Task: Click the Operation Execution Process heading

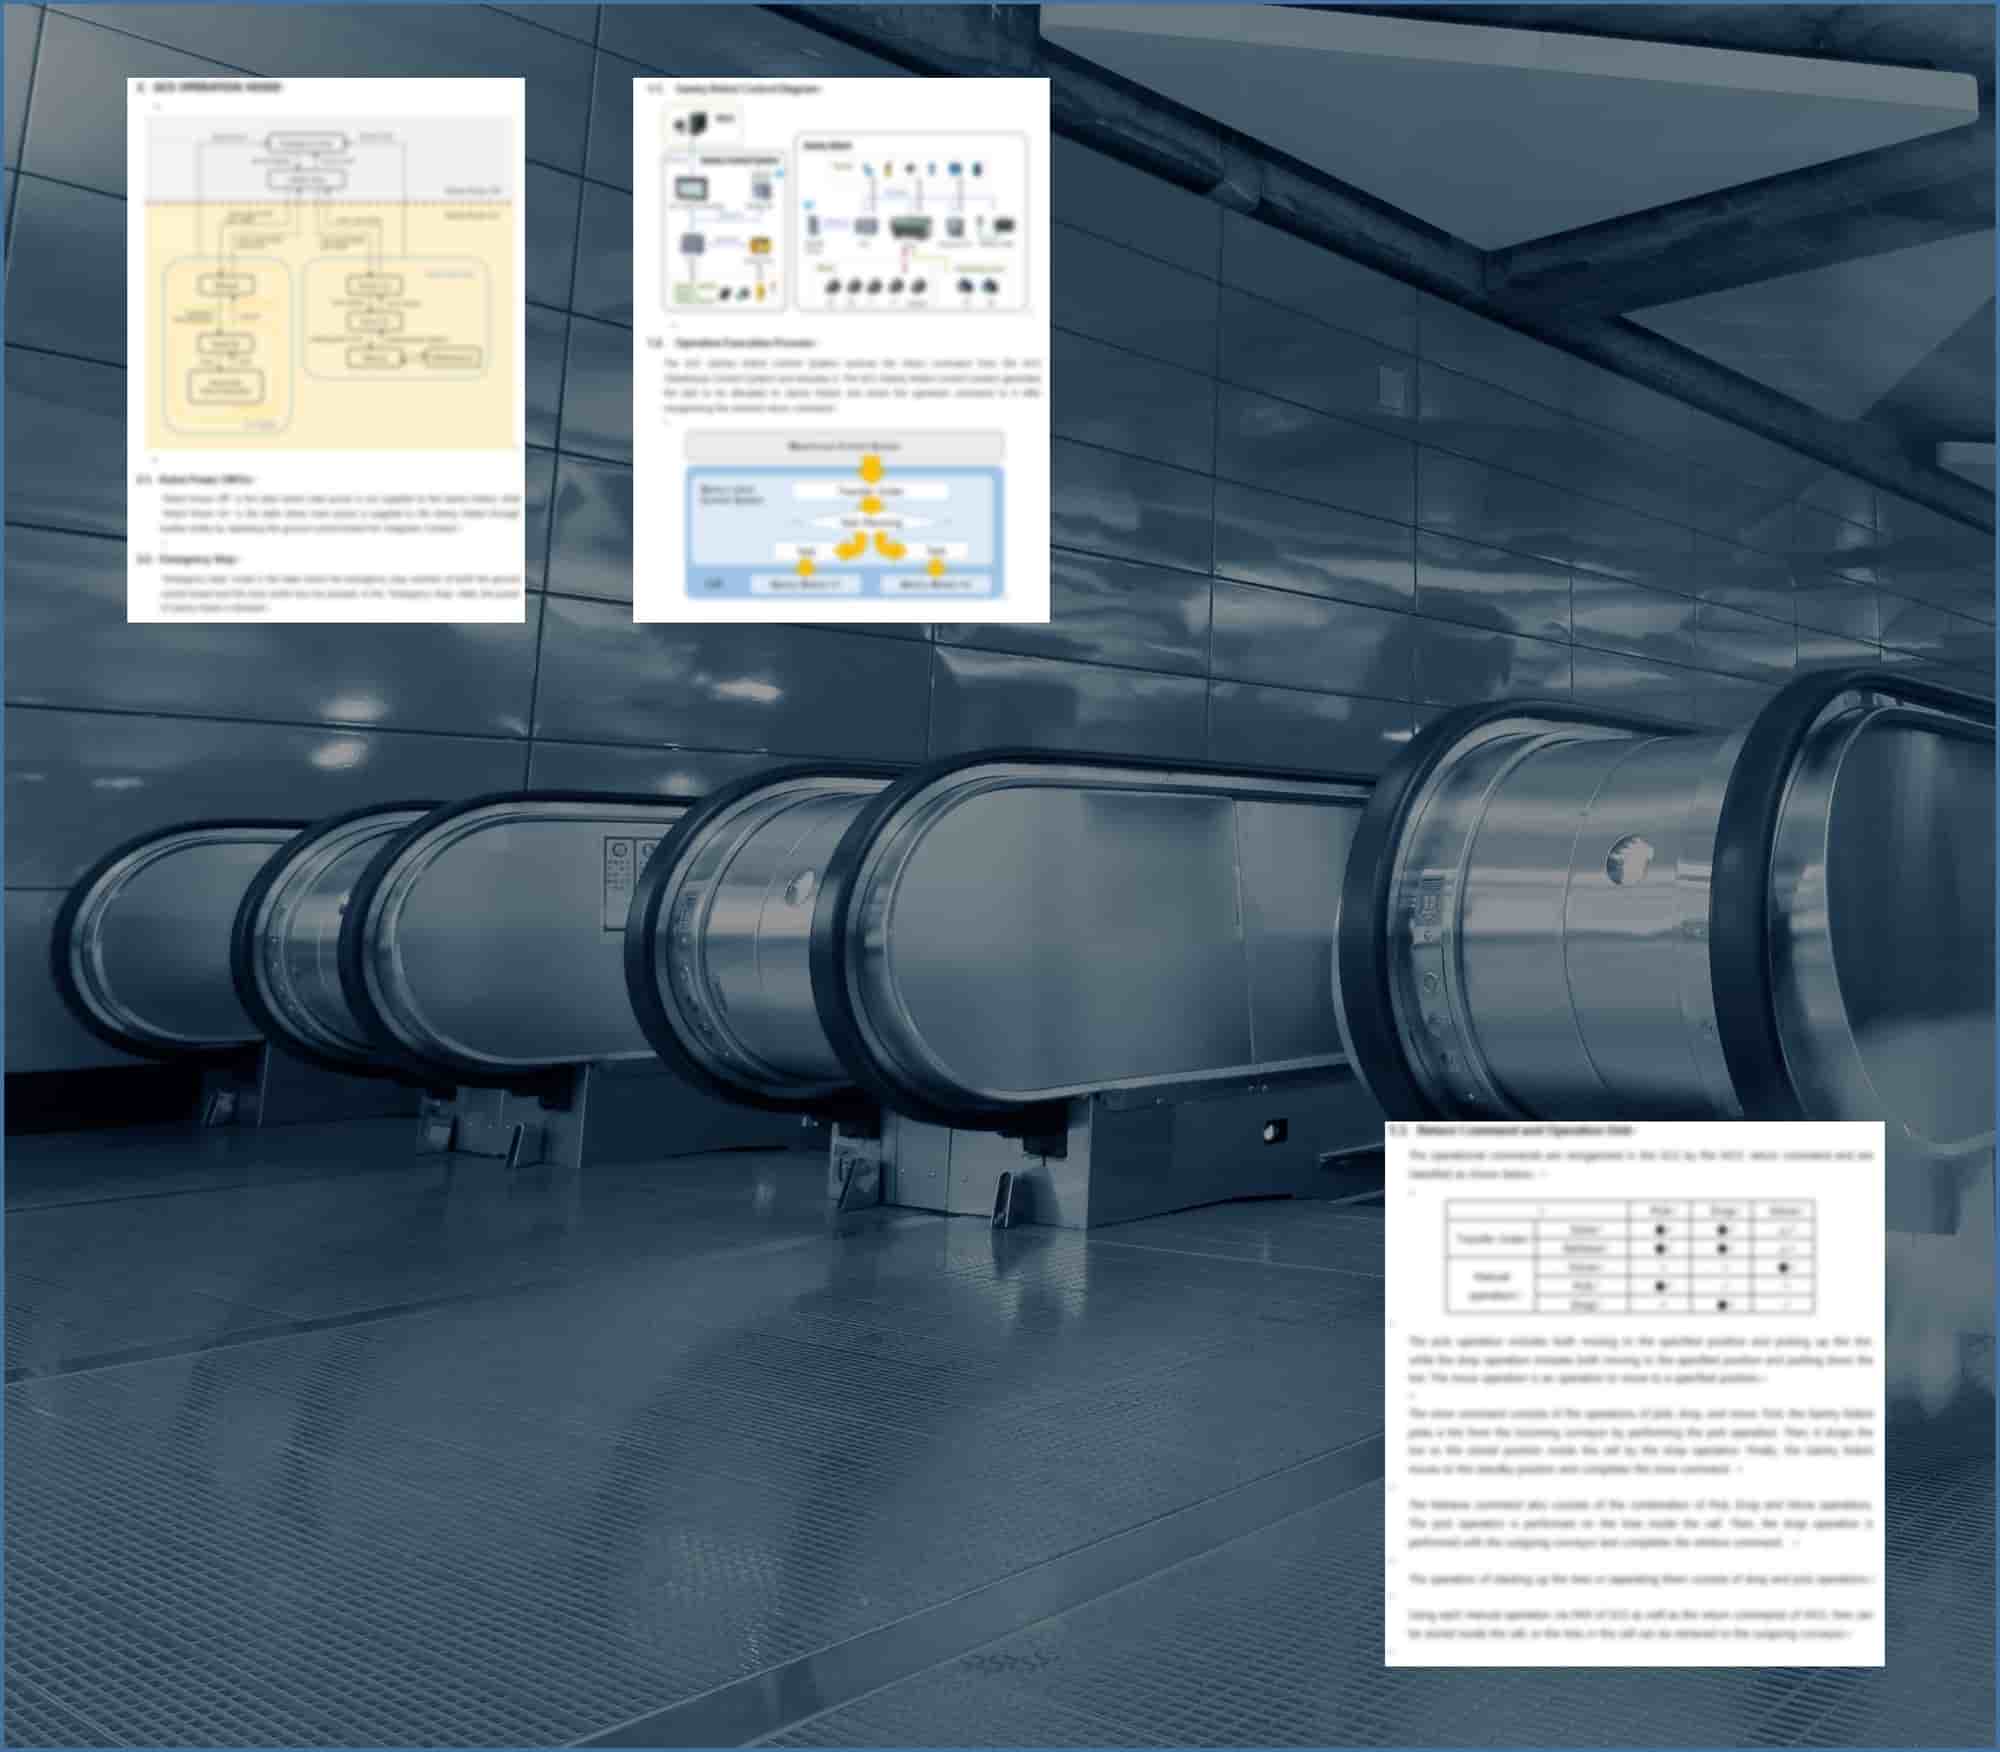Action: tap(745, 343)
